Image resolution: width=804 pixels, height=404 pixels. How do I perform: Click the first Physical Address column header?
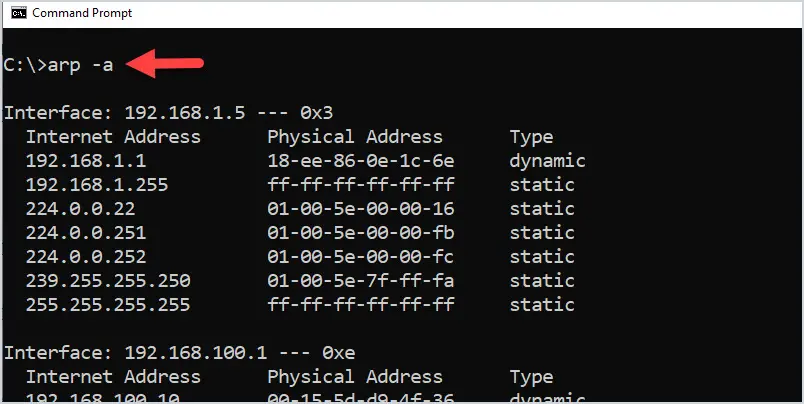pos(355,137)
